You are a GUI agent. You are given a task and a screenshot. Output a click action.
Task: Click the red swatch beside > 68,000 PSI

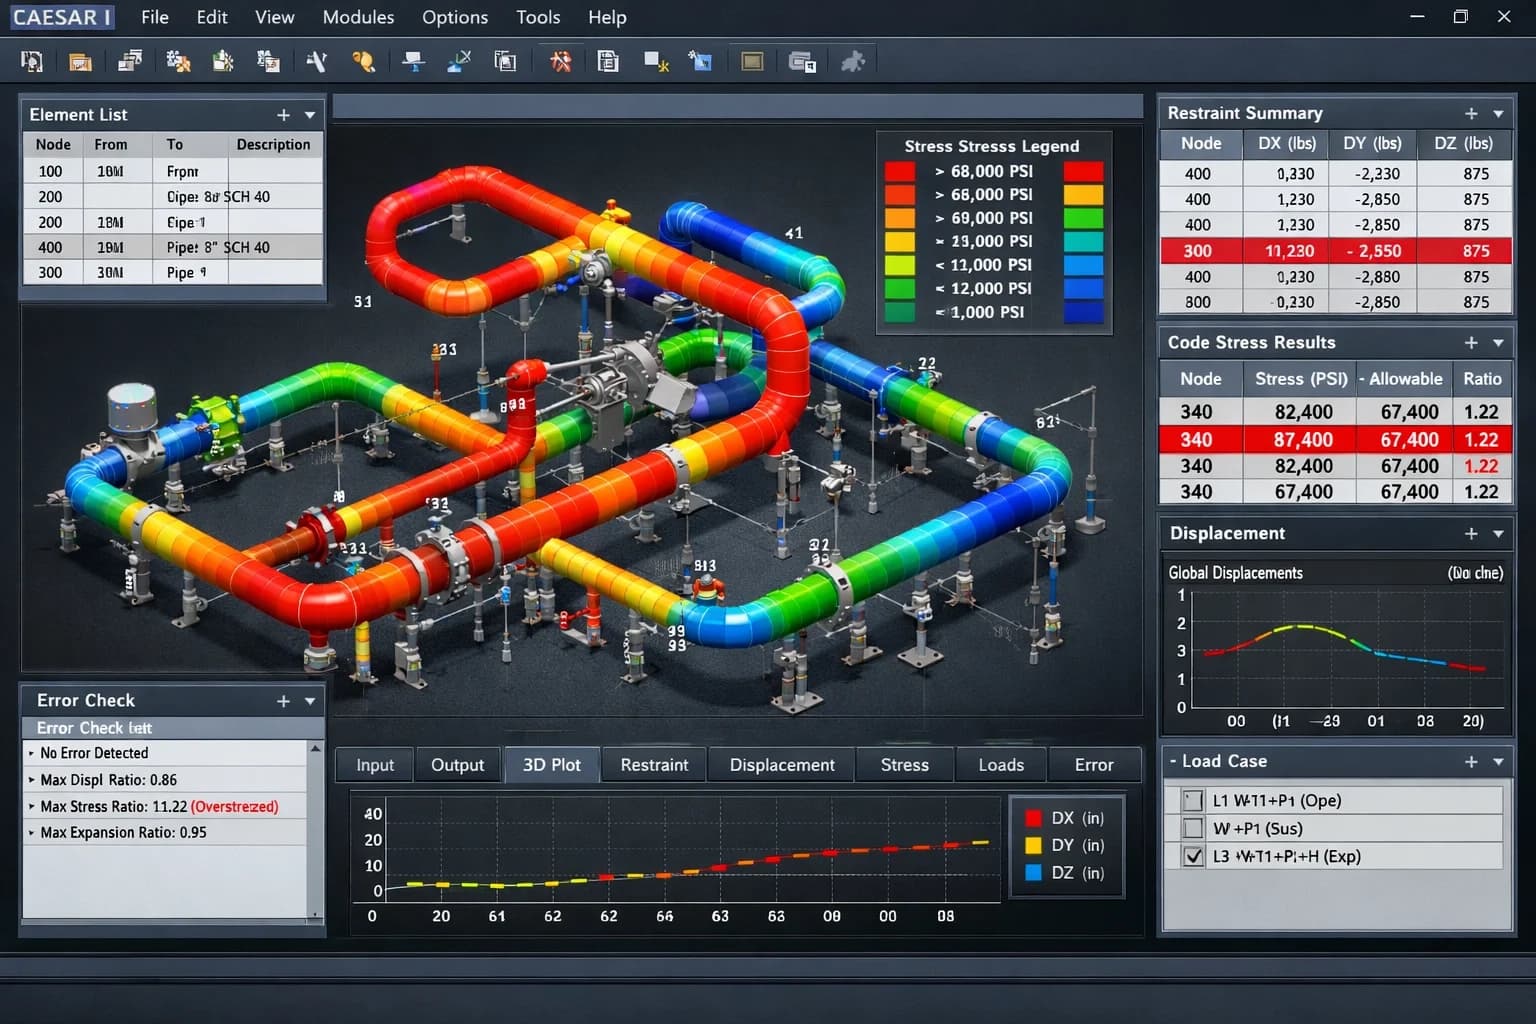[900, 171]
